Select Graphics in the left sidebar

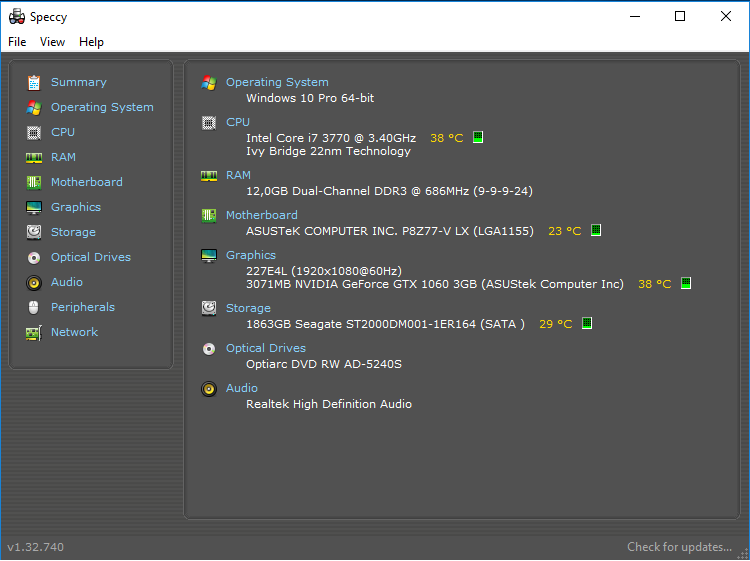click(x=76, y=207)
